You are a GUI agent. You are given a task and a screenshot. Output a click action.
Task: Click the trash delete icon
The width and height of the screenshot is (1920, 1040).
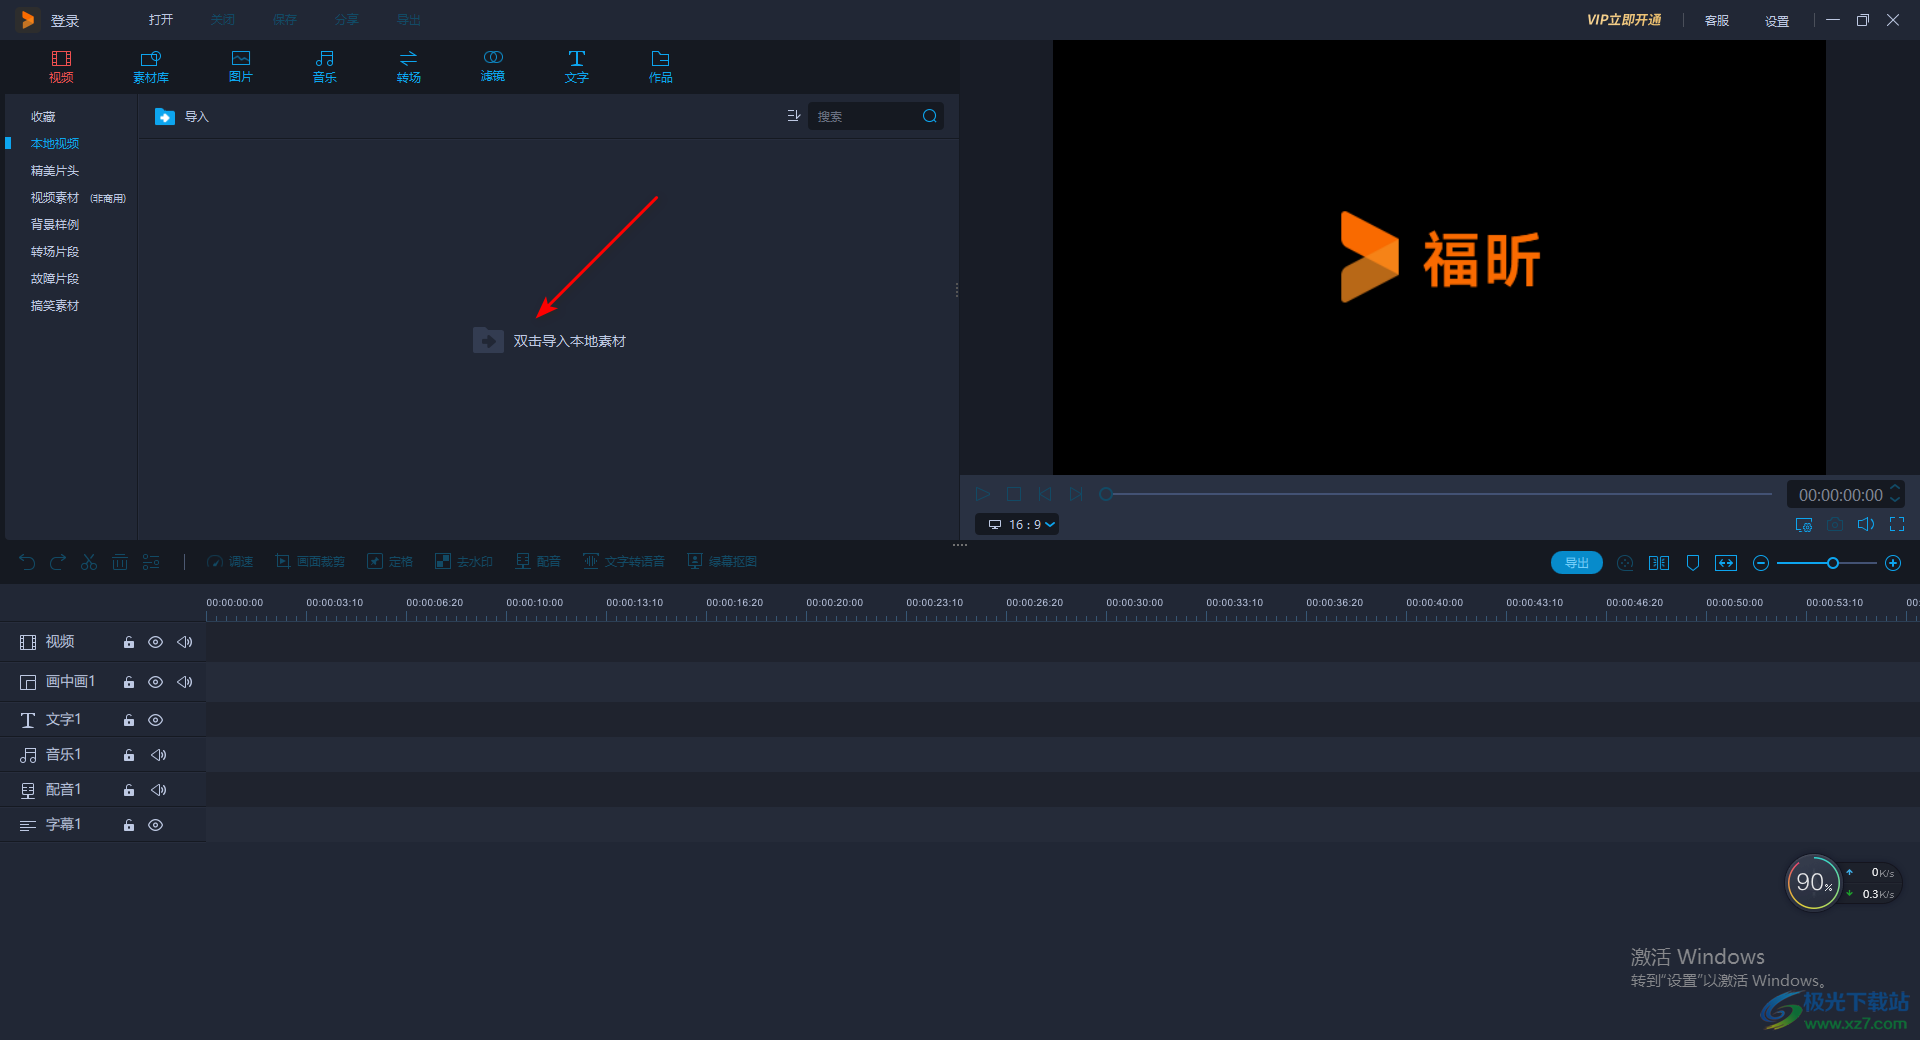pyautogui.click(x=120, y=562)
